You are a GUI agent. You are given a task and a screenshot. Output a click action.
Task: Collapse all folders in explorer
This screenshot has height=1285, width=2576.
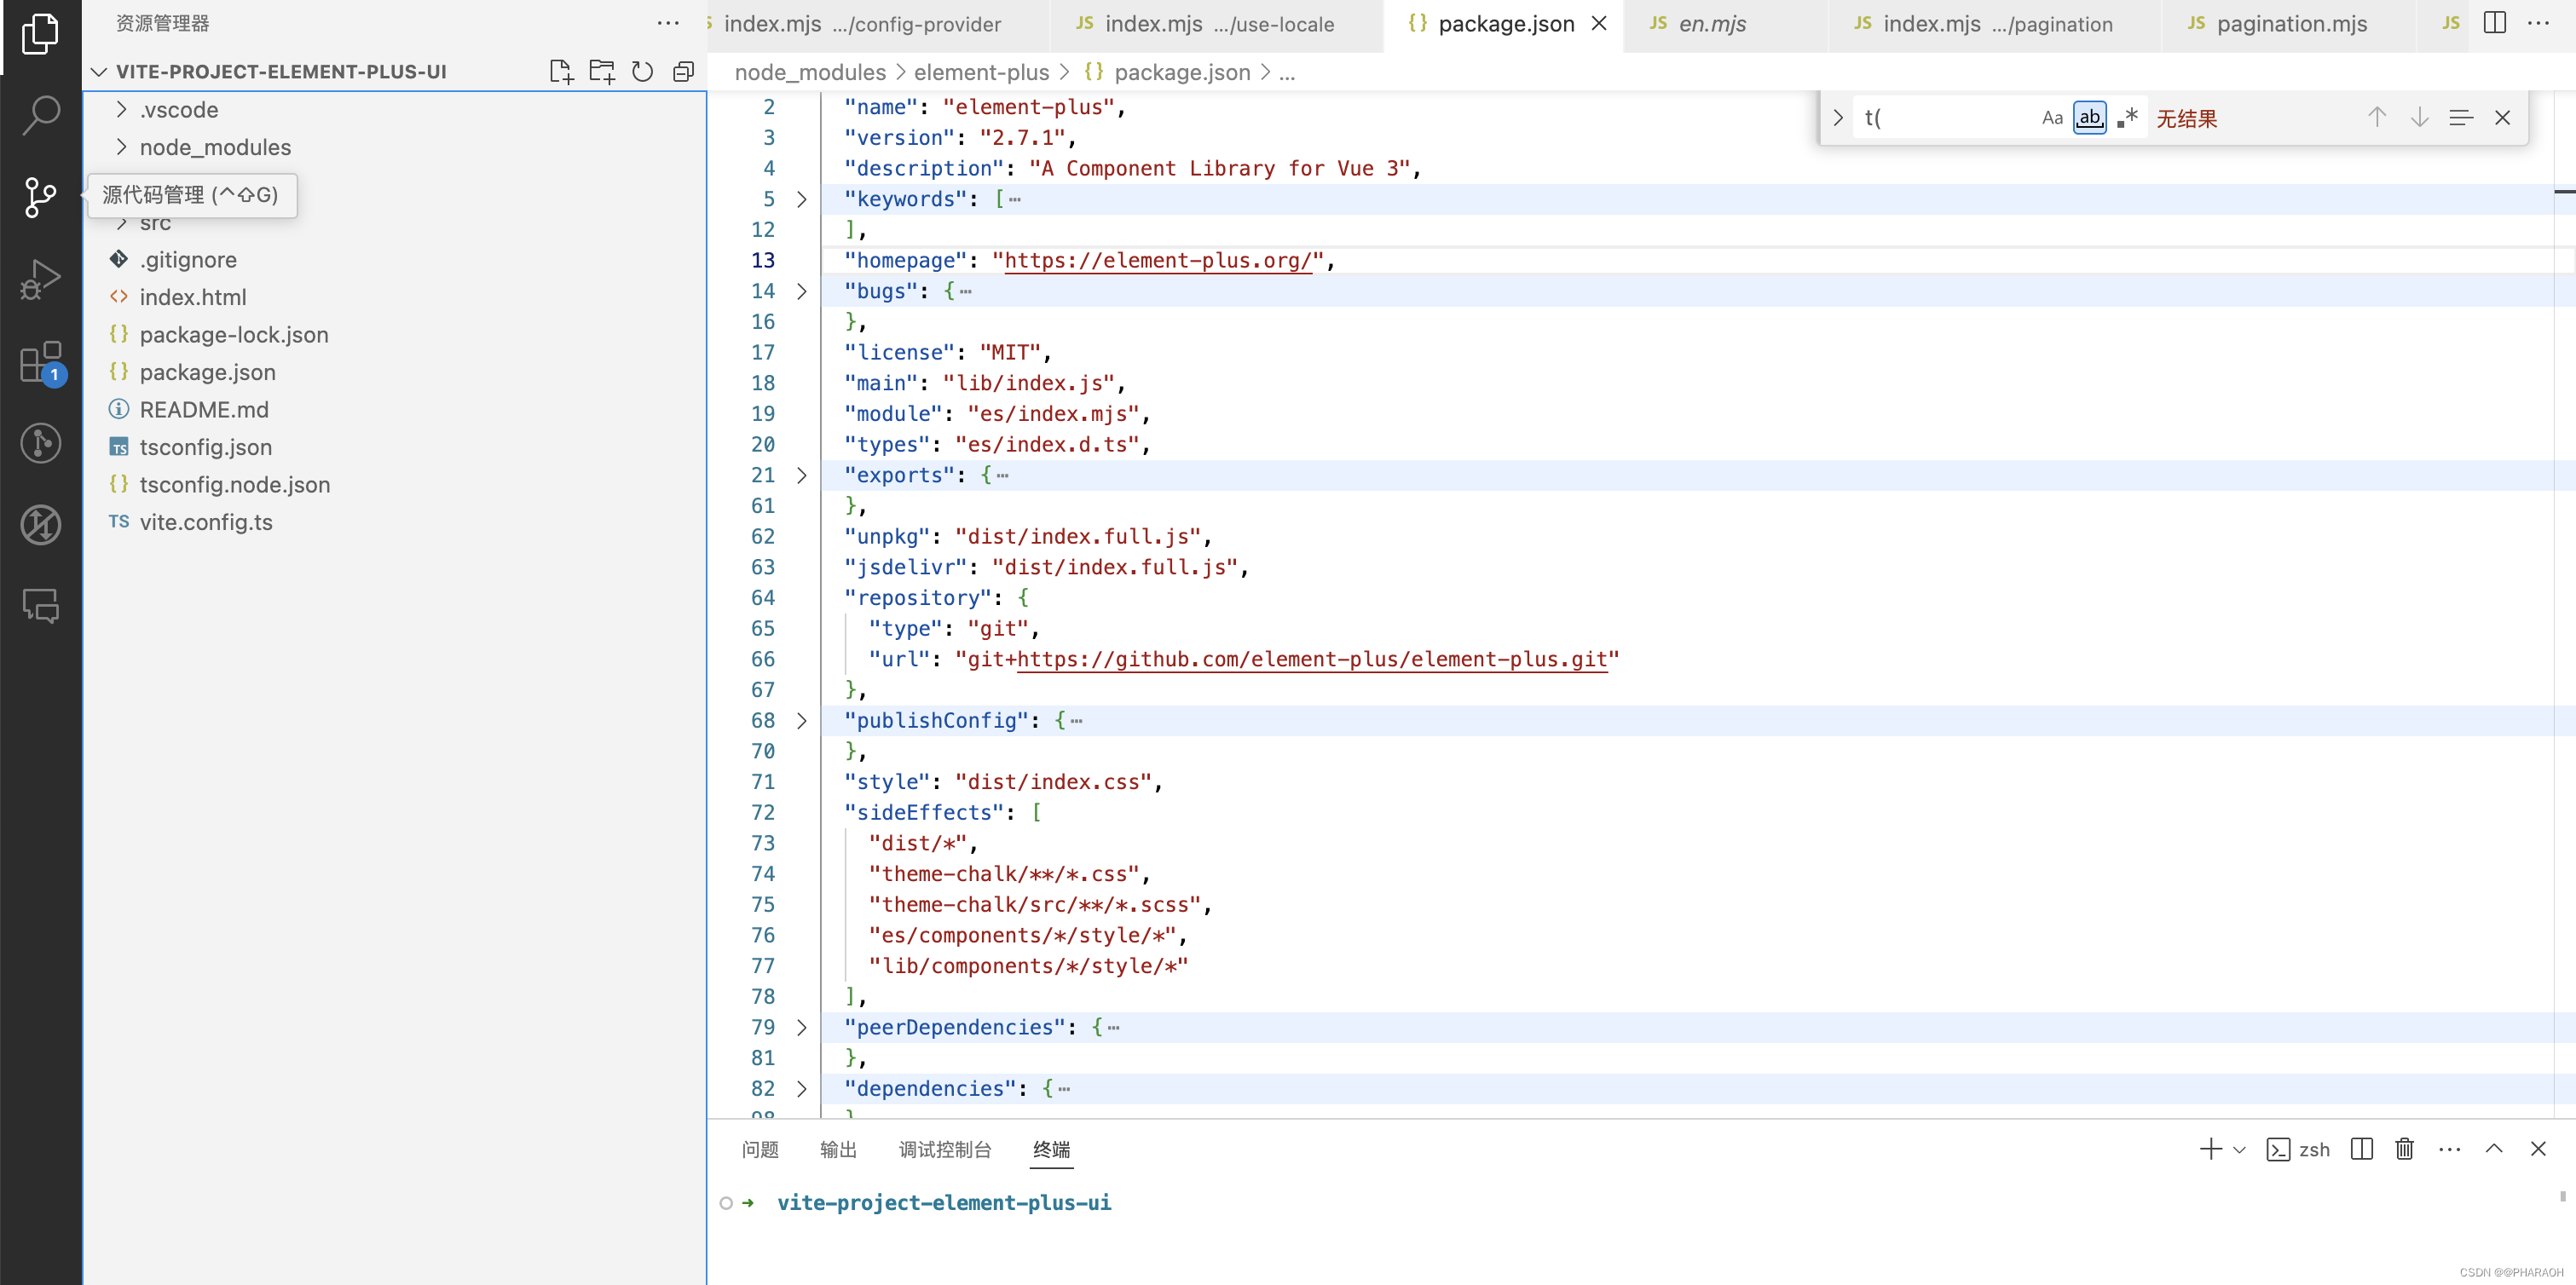point(684,71)
